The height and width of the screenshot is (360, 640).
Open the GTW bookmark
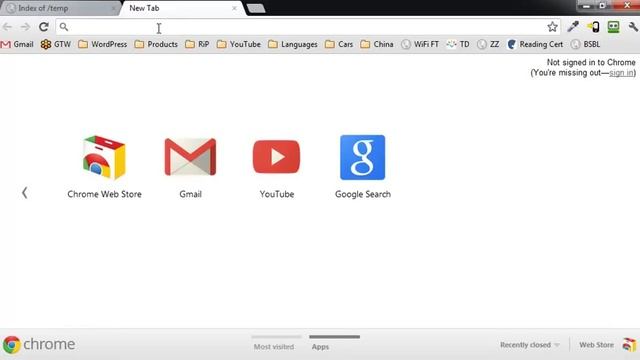(56, 44)
